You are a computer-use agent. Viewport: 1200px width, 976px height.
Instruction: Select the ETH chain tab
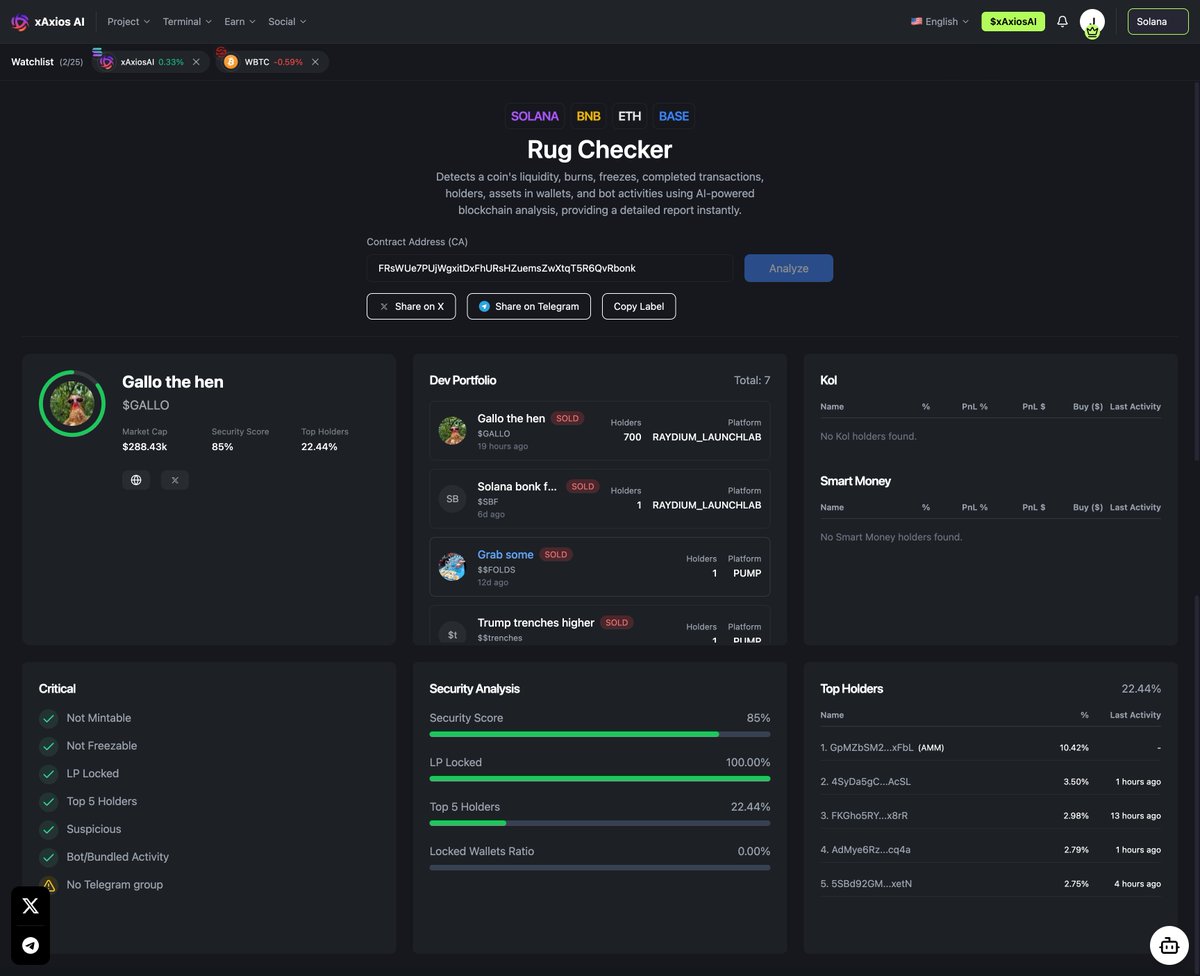630,116
